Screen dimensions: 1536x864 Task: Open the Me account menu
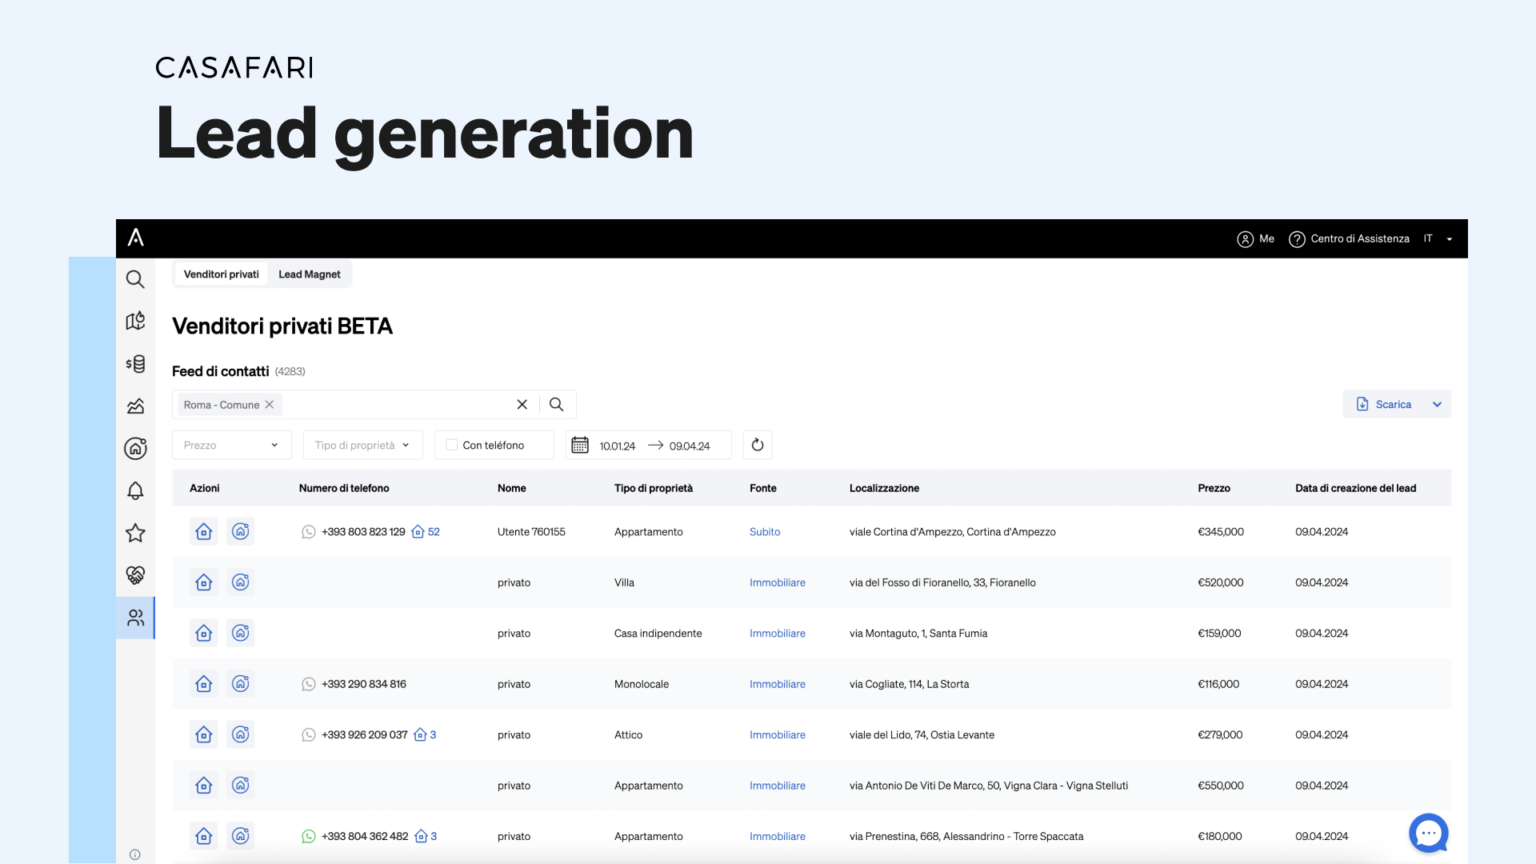pyautogui.click(x=1256, y=239)
